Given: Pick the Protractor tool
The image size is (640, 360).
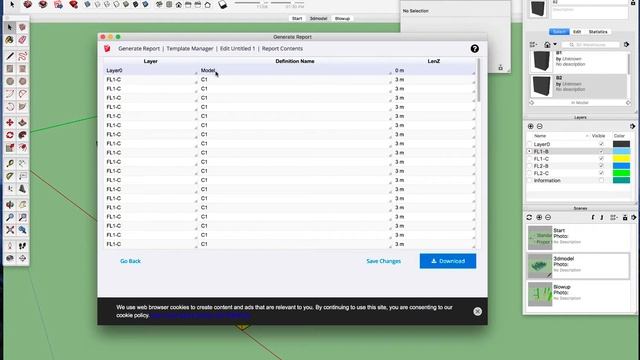Looking at the screenshot, I should coord(10,176).
